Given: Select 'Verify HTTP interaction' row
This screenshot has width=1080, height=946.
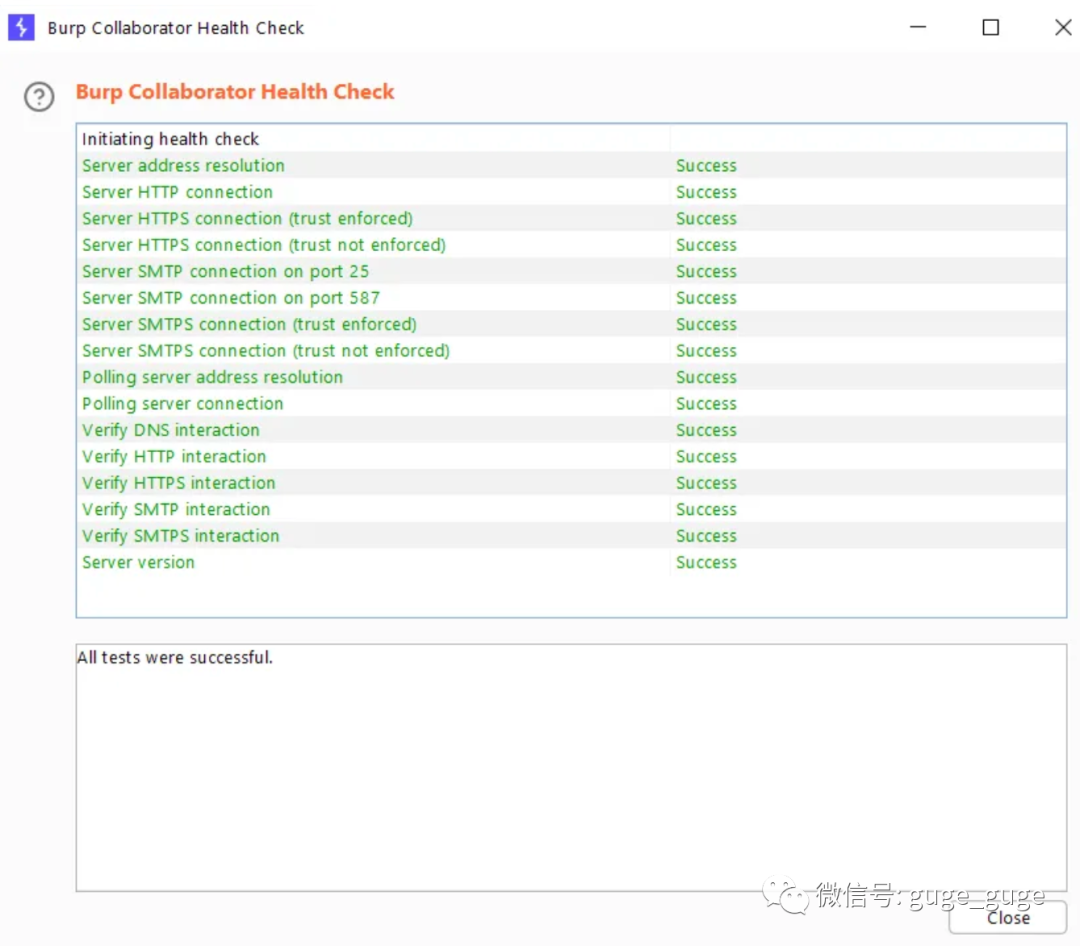Looking at the screenshot, I should click(571, 456).
